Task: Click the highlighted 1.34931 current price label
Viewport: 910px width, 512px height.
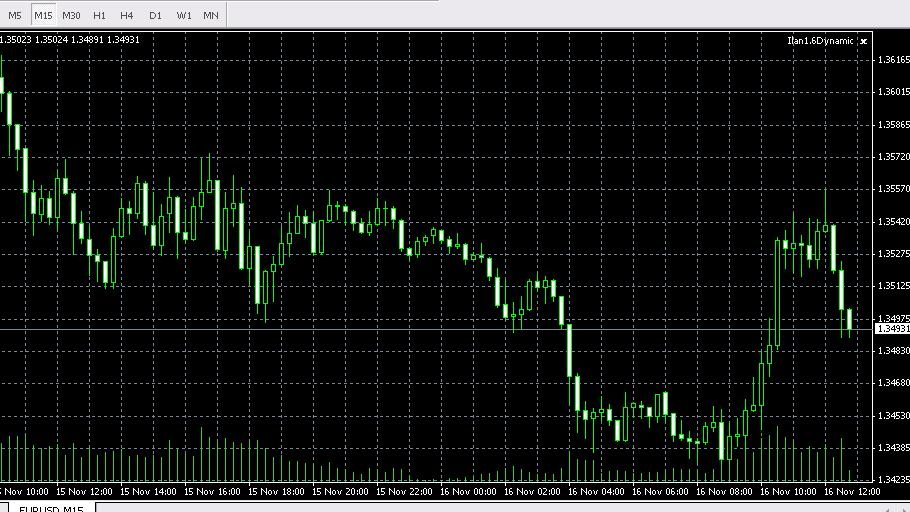Action: tap(893, 329)
